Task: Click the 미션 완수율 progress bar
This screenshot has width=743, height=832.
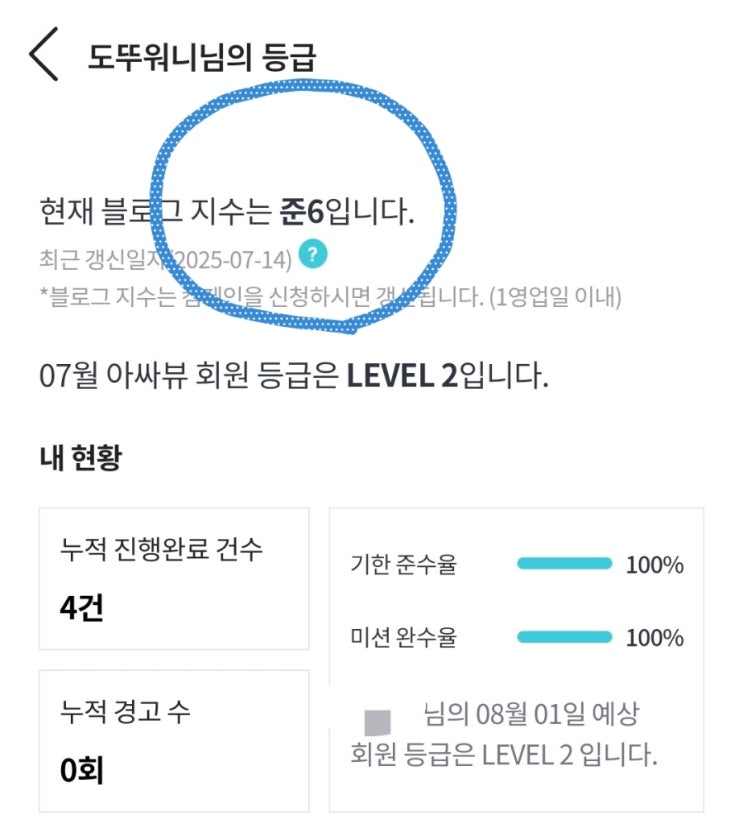Action: [x=564, y=636]
